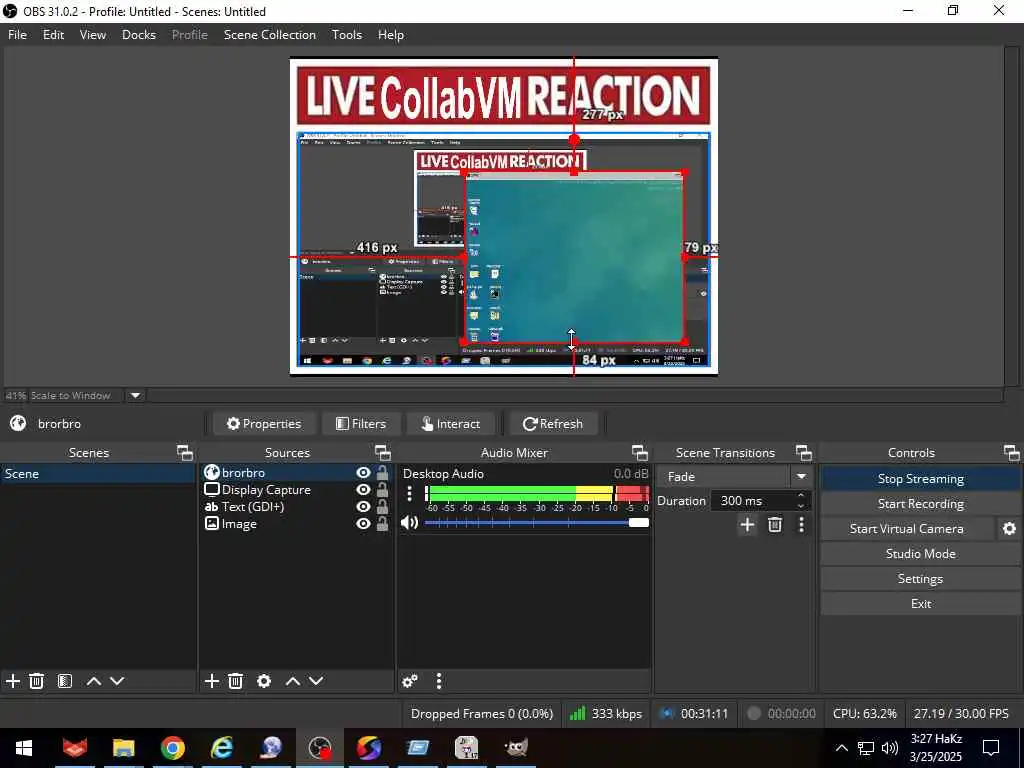The height and width of the screenshot is (768, 1024).
Task: Open Filters for selected source
Action: coord(360,424)
